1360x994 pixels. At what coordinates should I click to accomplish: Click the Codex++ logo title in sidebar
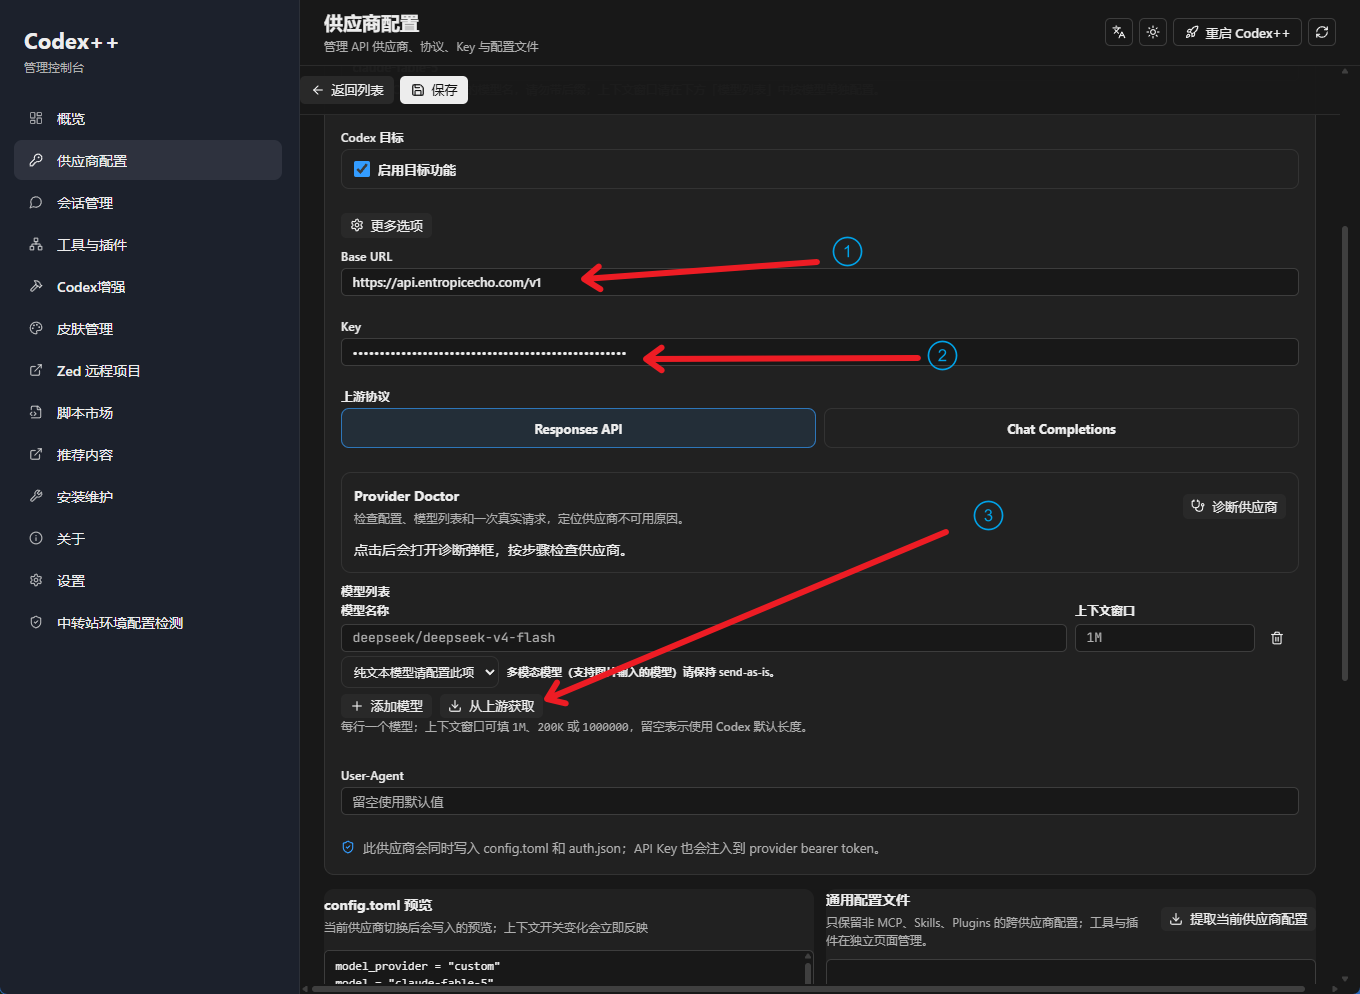(71, 42)
